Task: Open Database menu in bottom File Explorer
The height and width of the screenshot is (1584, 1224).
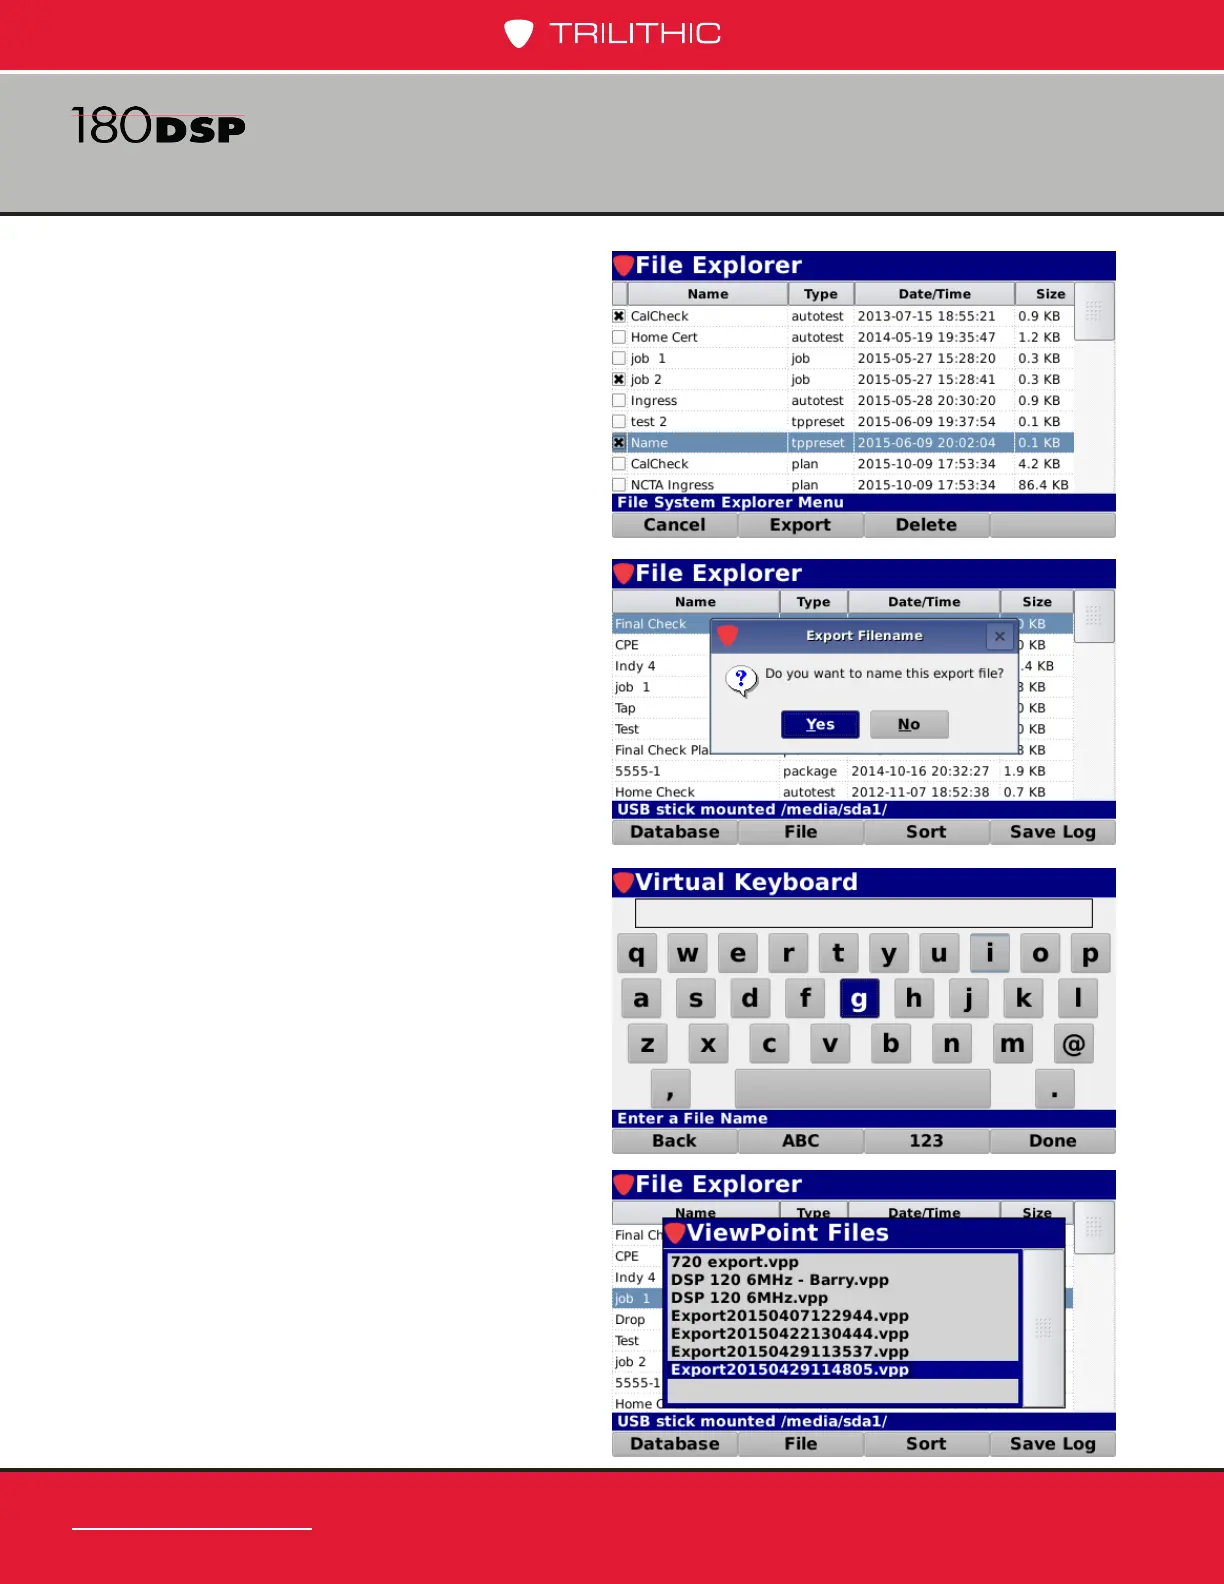Action: 674,1444
